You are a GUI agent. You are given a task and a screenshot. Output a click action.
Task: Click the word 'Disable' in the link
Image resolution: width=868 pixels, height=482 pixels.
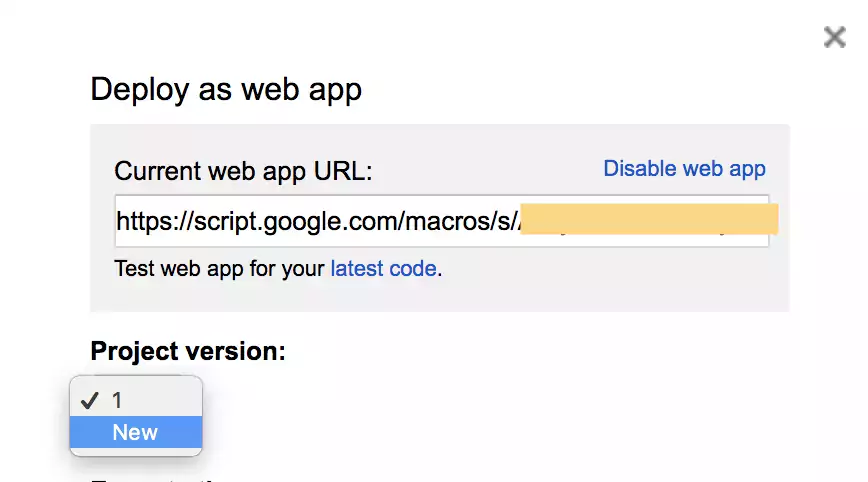(641, 169)
